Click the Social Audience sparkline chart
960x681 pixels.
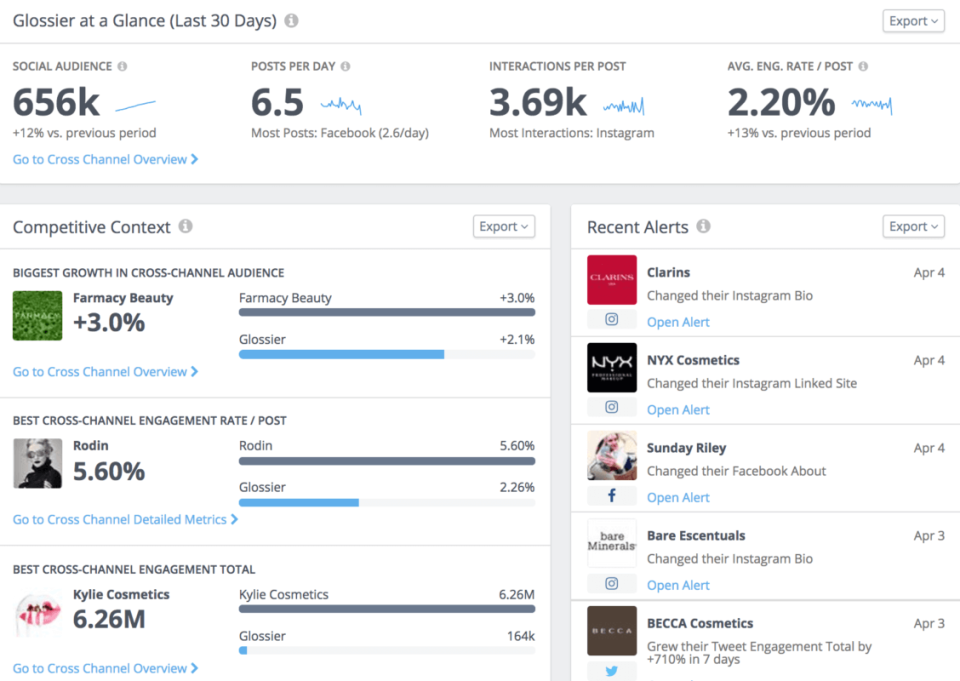[x=135, y=104]
